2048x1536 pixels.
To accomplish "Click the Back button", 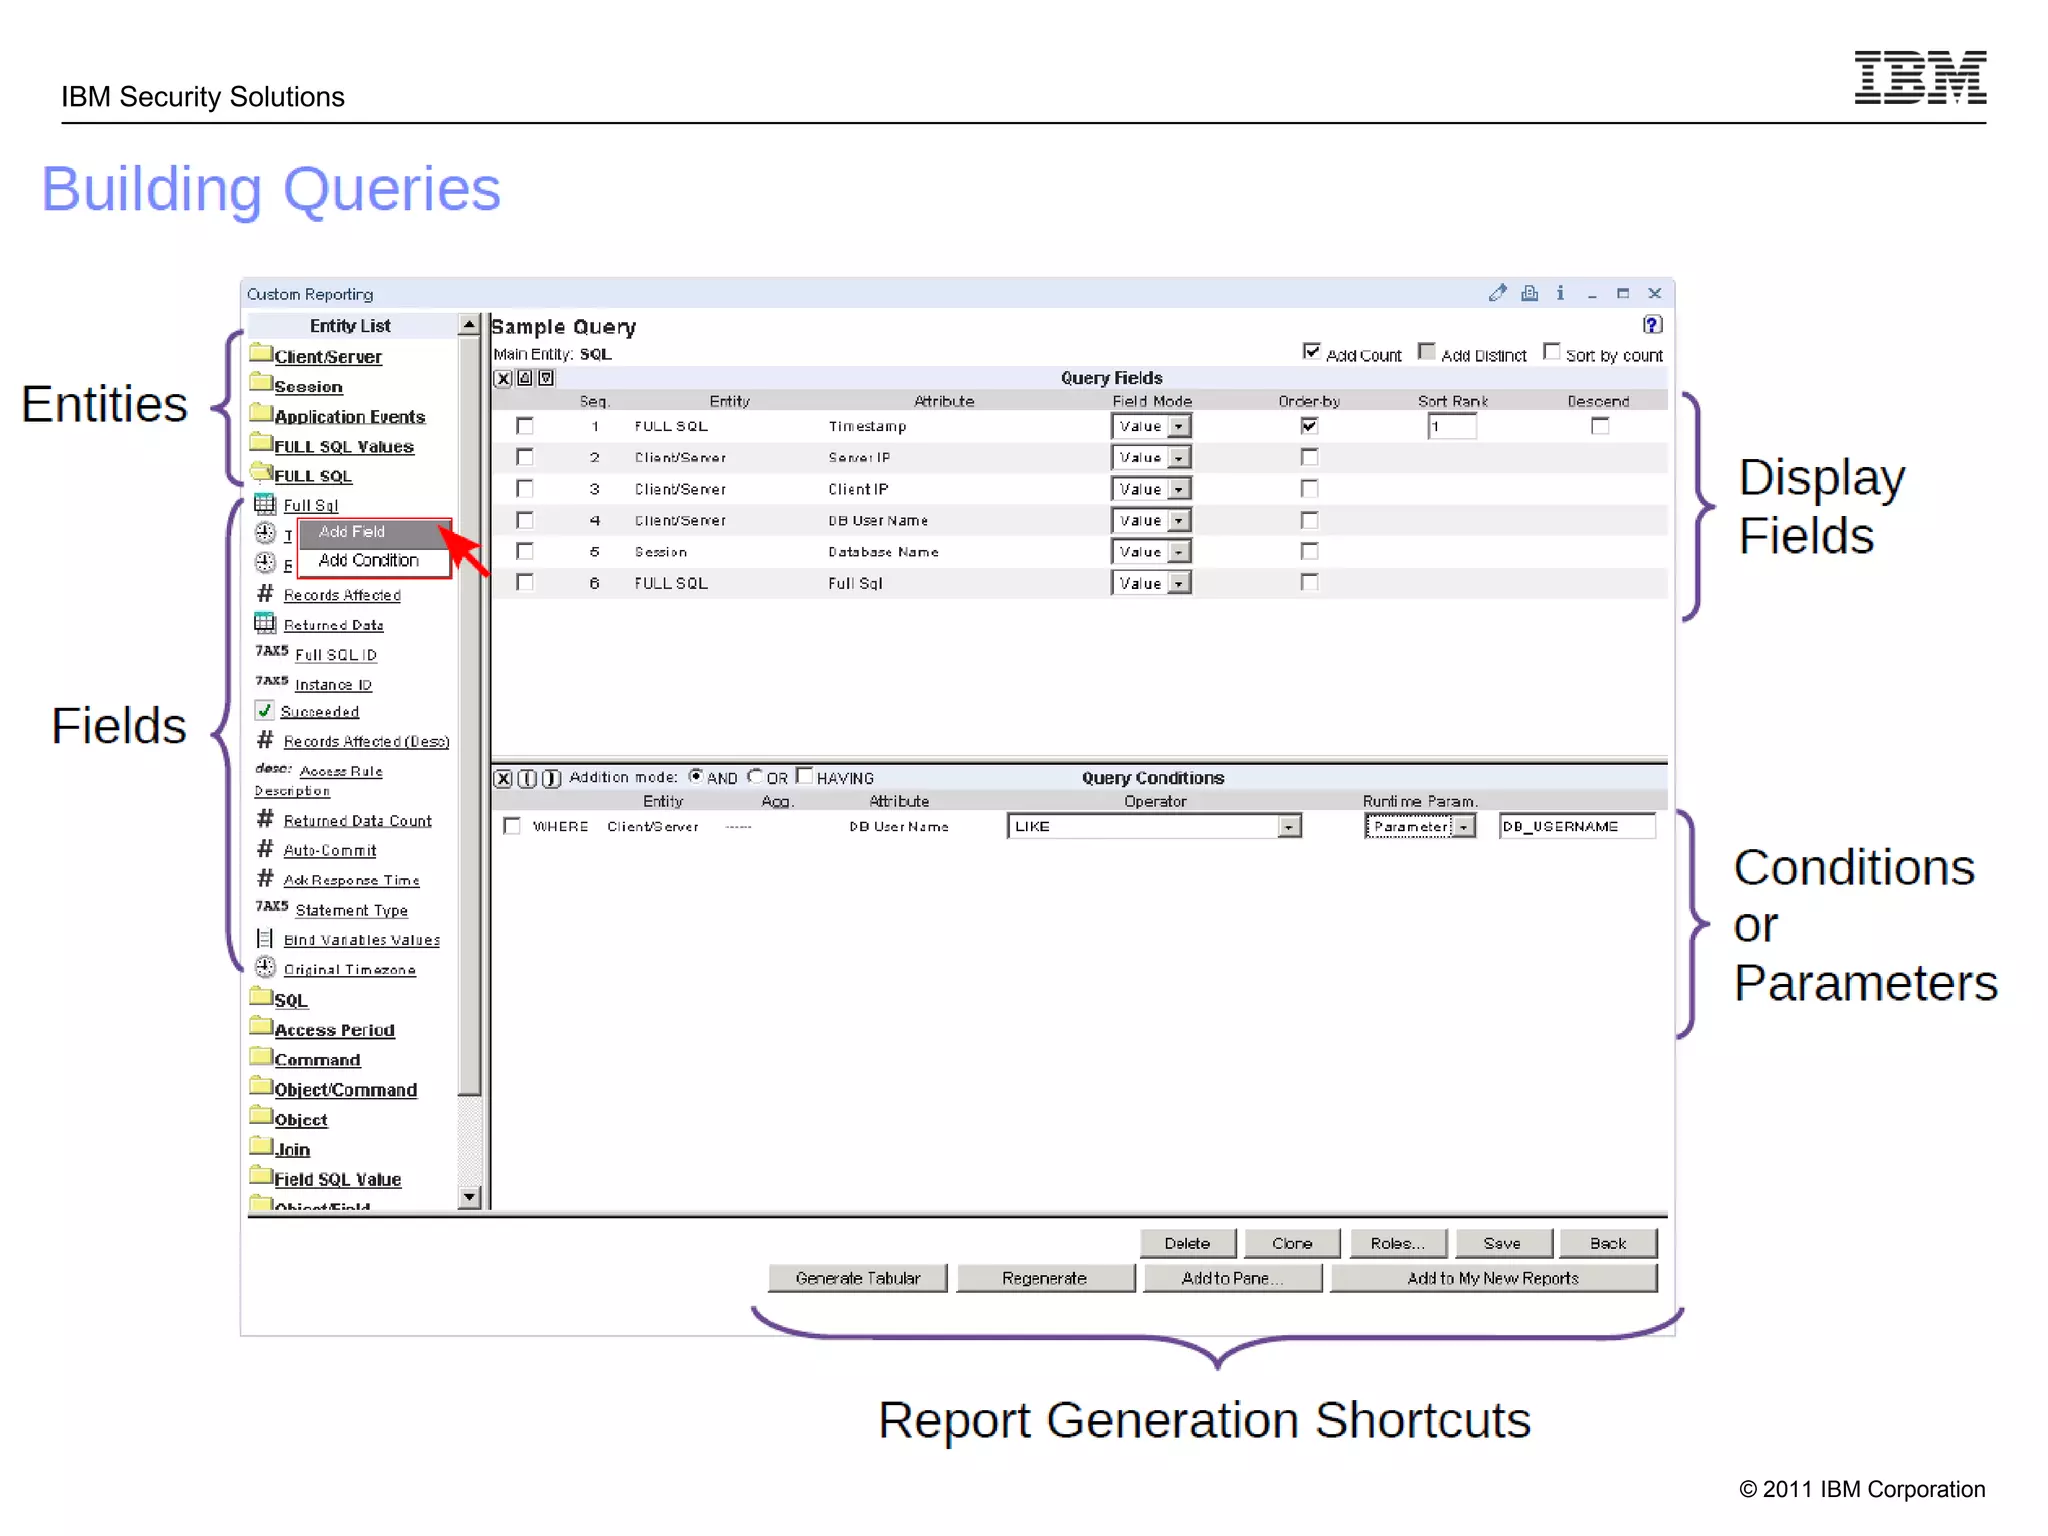I will pyautogui.click(x=1608, y=1243).
